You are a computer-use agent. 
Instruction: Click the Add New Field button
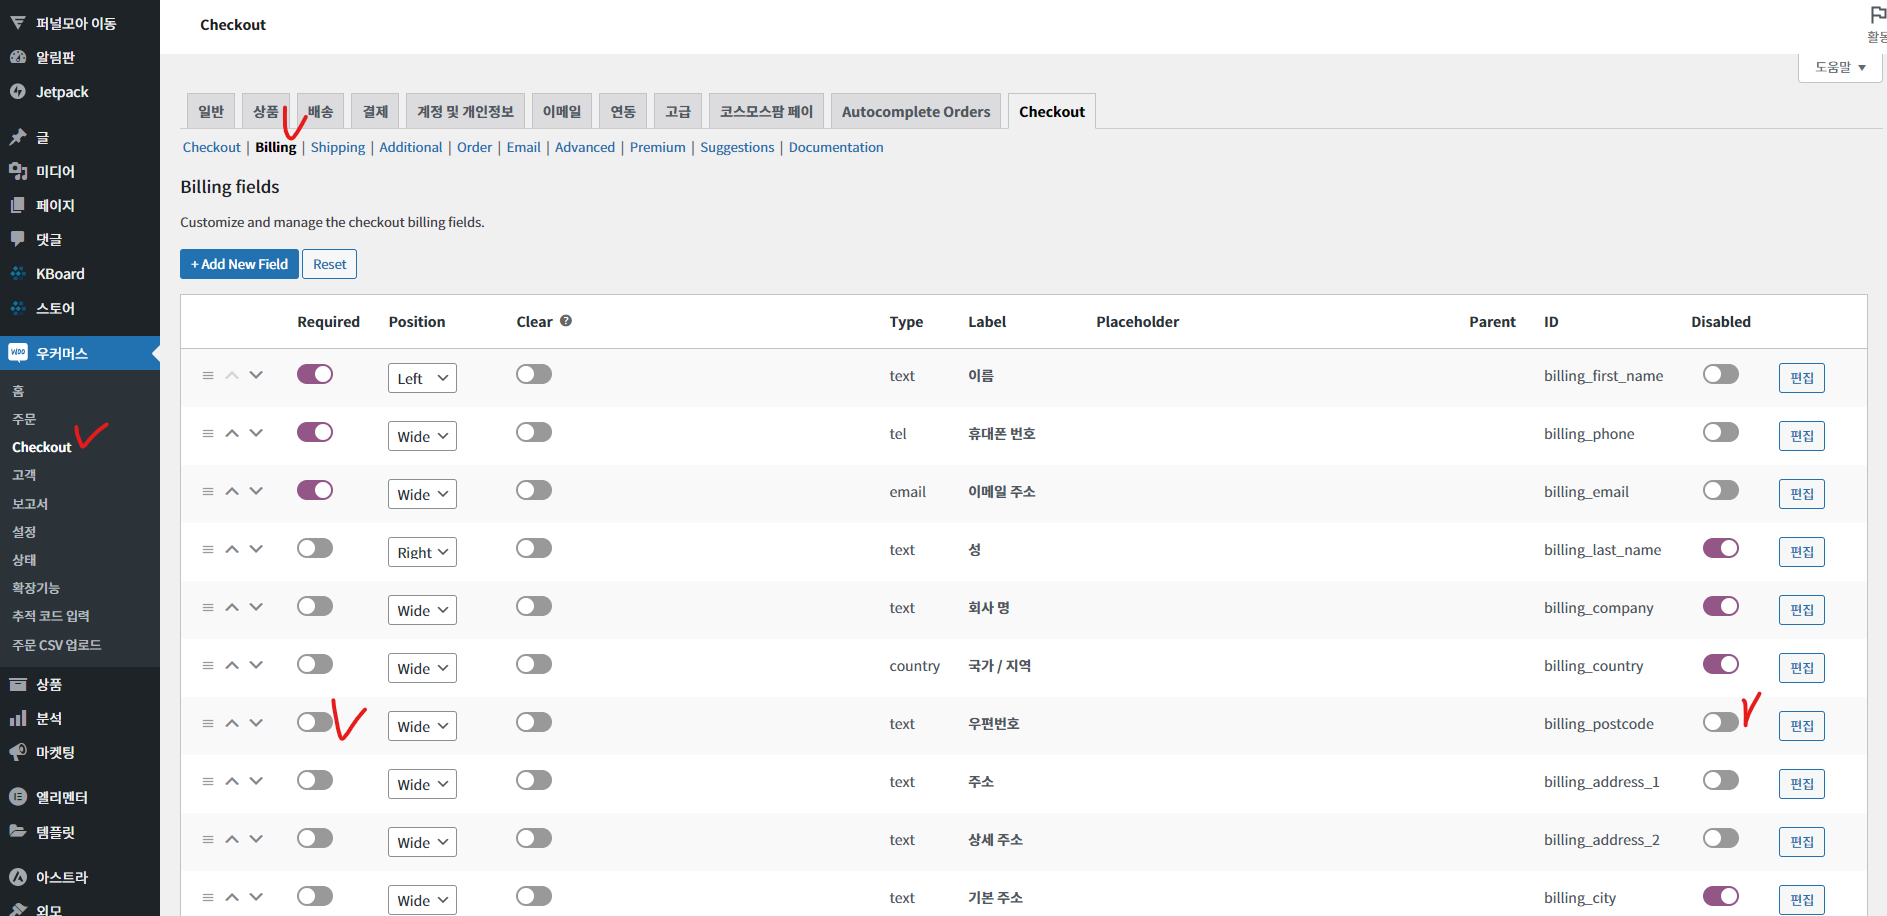tap(239, 264)
